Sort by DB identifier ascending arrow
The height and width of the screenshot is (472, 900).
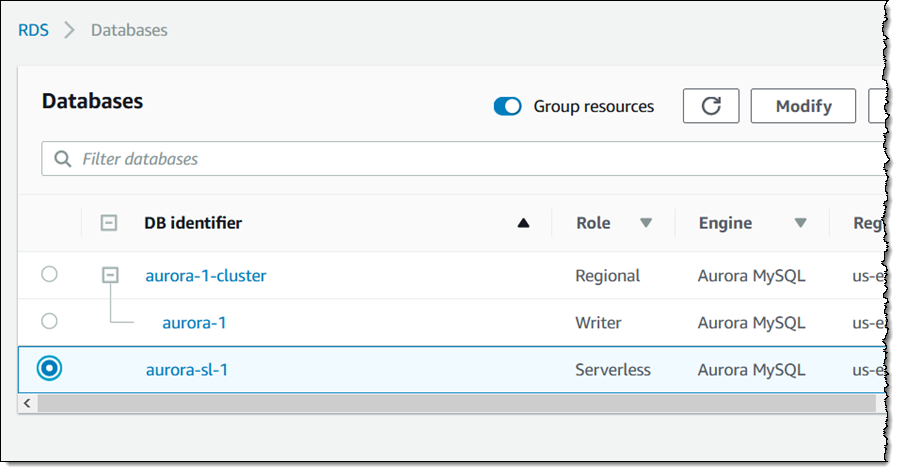point(523,223)
